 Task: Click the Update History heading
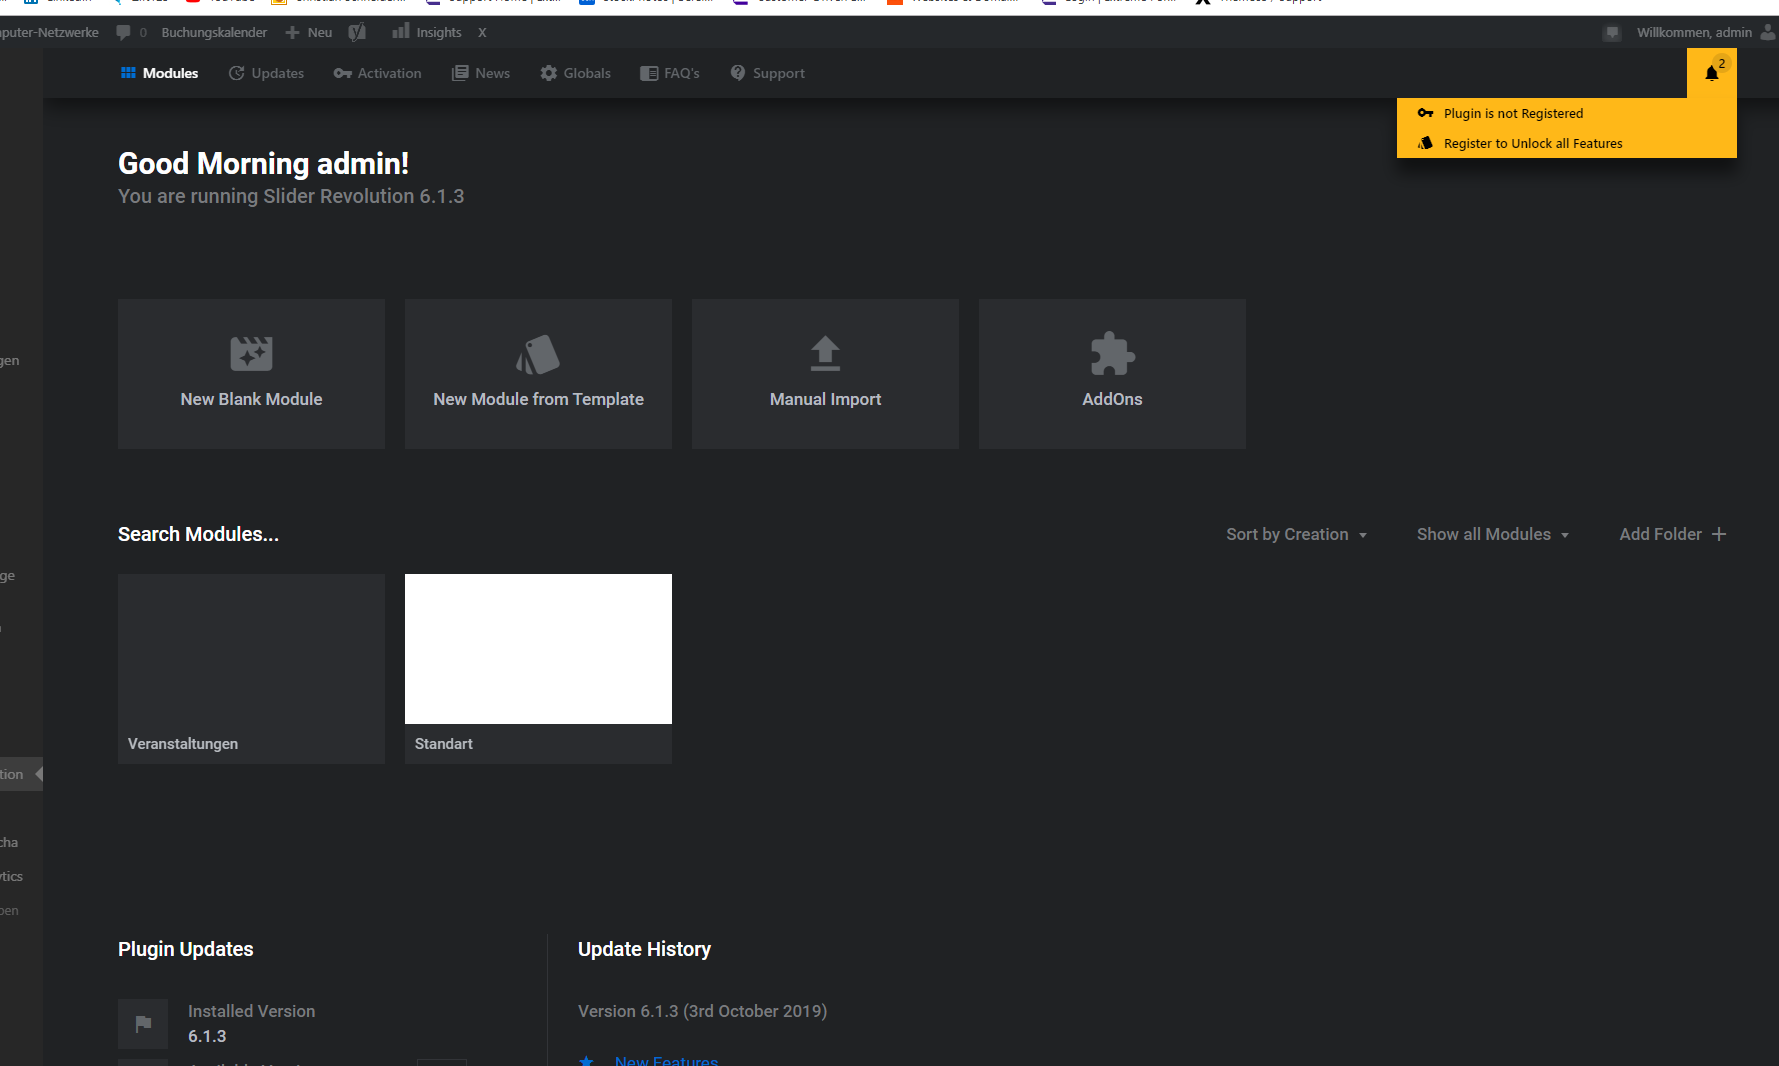[644, 949]
